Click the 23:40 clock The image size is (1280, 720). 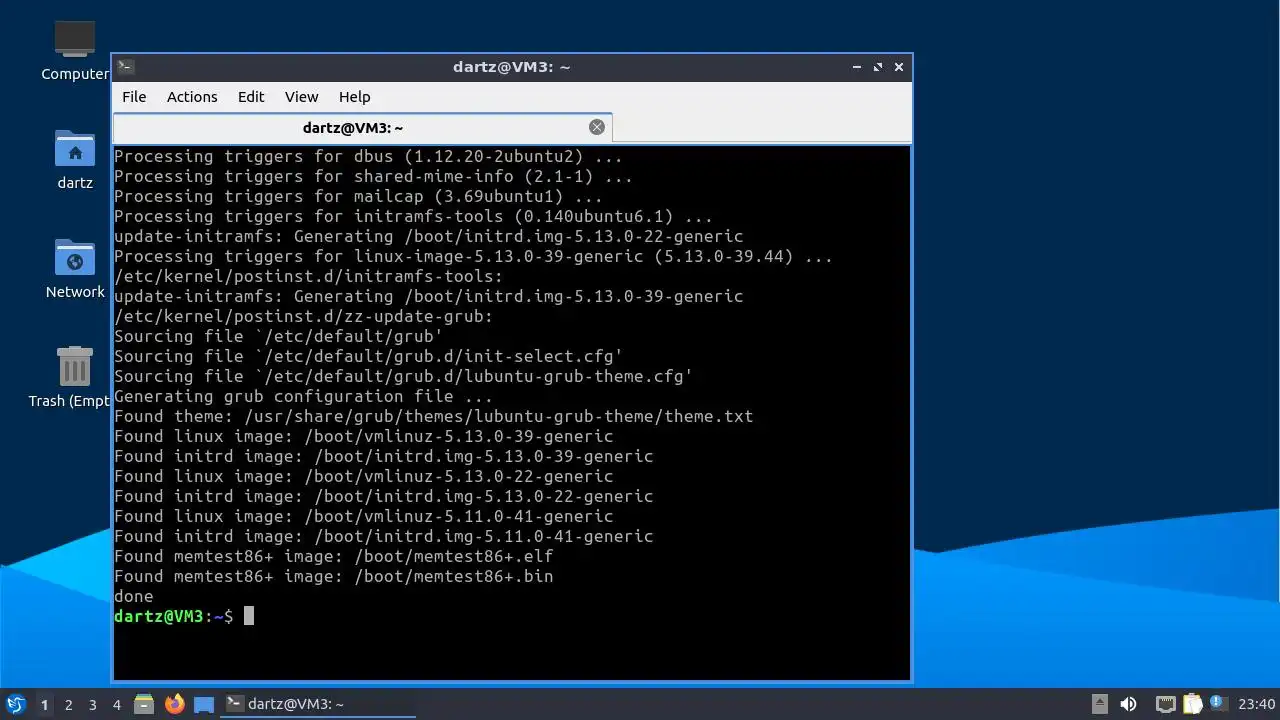point(1257,704)
